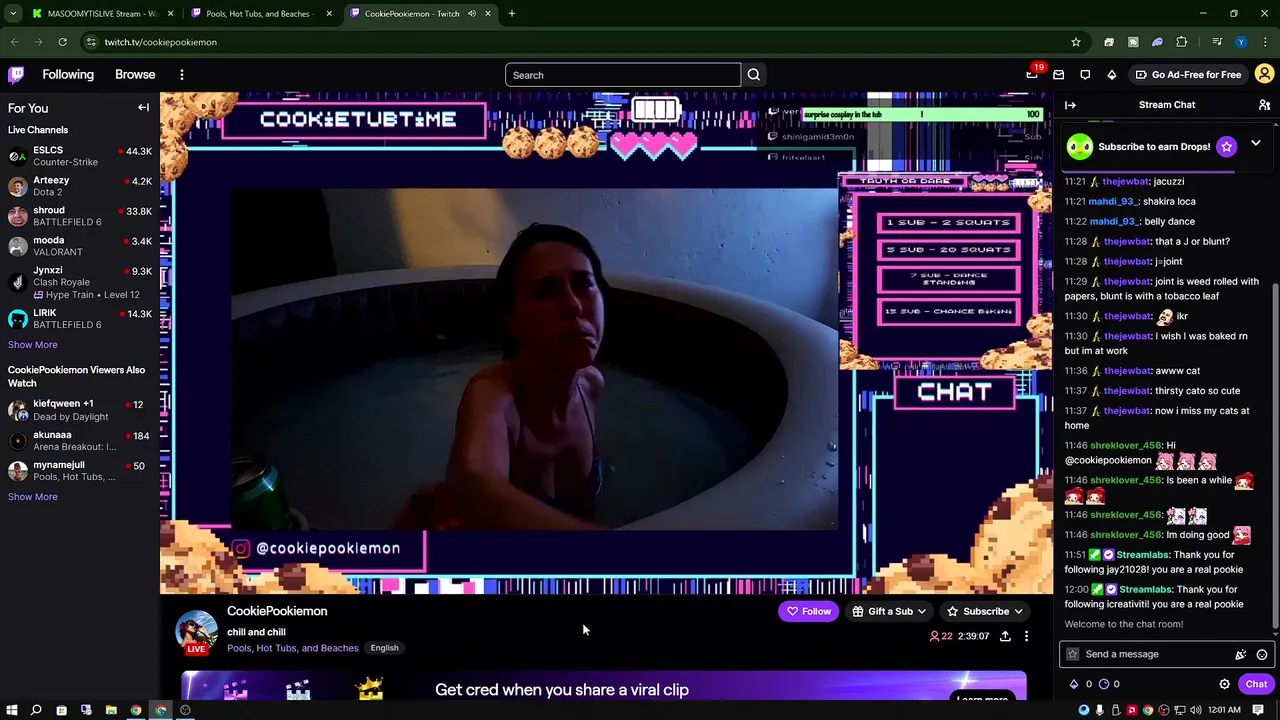Viewport: 1280px width, 720px height.
Task: Open the browser tab search dropdown
Action: click(13, 14)
